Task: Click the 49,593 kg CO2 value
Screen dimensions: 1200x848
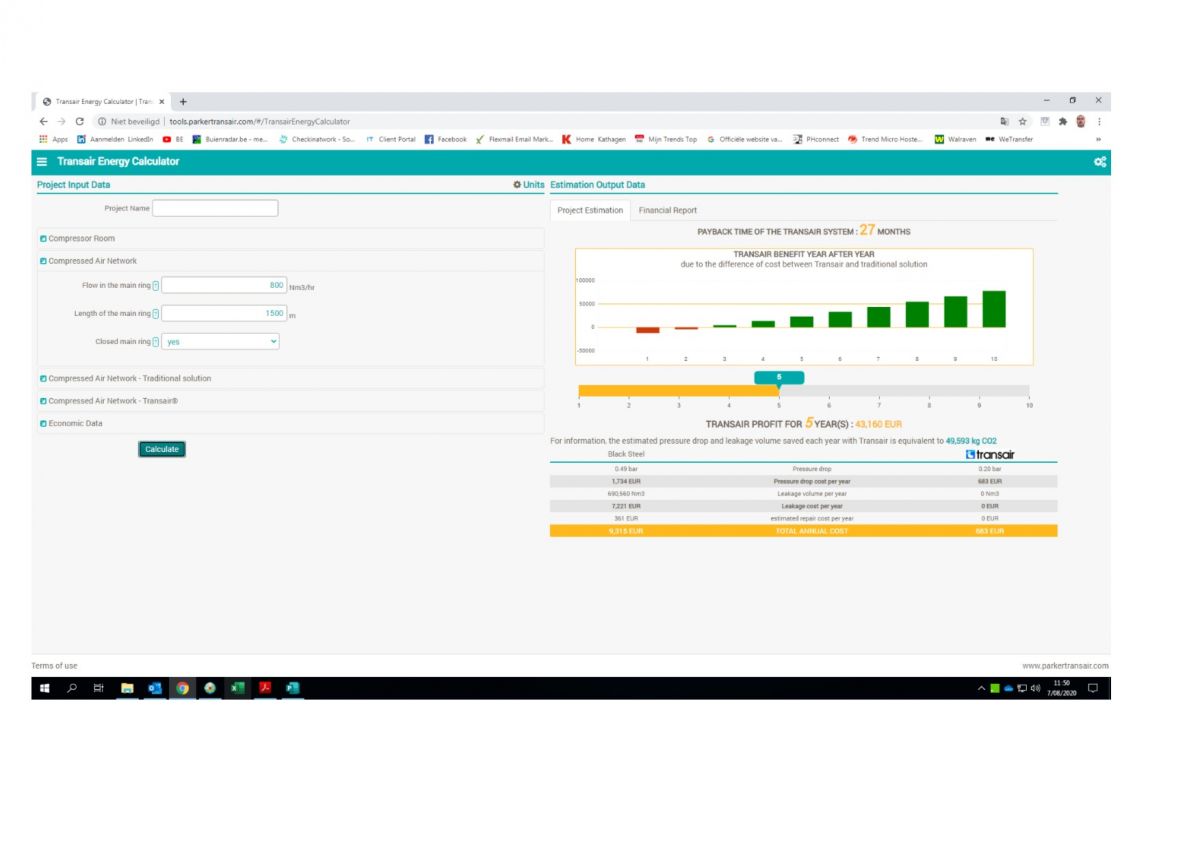Action: coord(971,440)
